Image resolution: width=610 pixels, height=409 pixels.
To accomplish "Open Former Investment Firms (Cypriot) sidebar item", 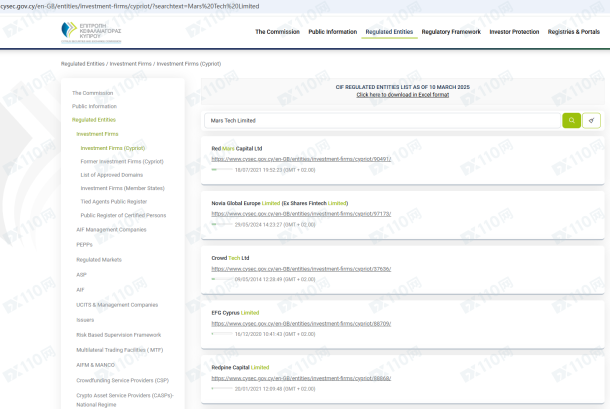I will pyautogui.click(x=122, y=161).
